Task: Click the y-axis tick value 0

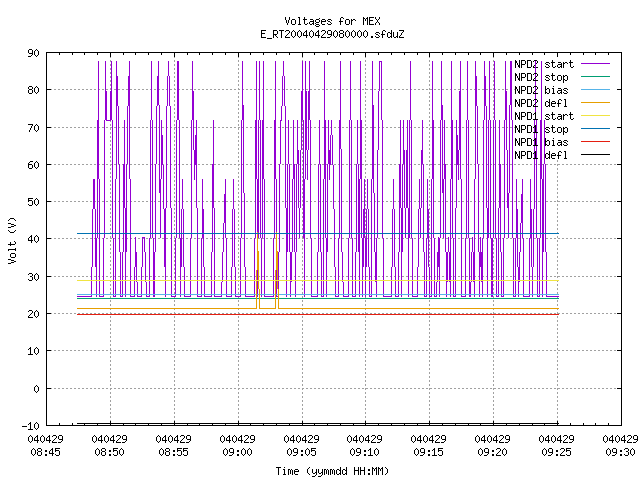Action: [36, 389]
